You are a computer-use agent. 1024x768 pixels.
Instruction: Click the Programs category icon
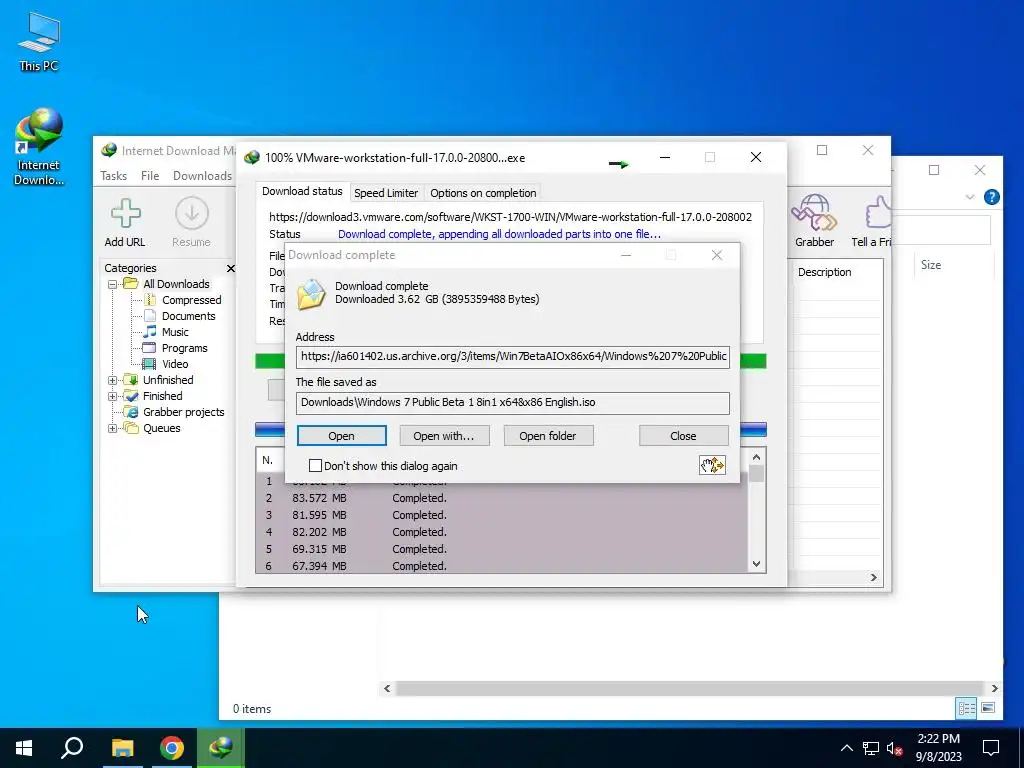click(150, 347)
